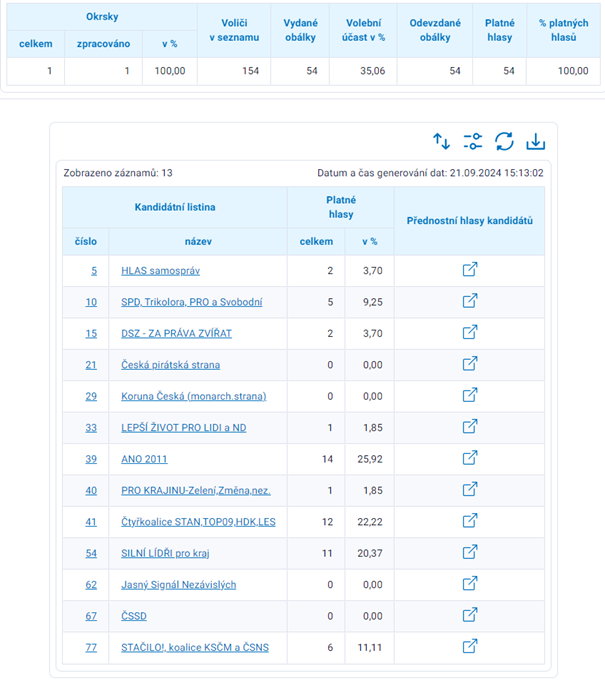
Task: Click the název column header
Action: (198, 241)
